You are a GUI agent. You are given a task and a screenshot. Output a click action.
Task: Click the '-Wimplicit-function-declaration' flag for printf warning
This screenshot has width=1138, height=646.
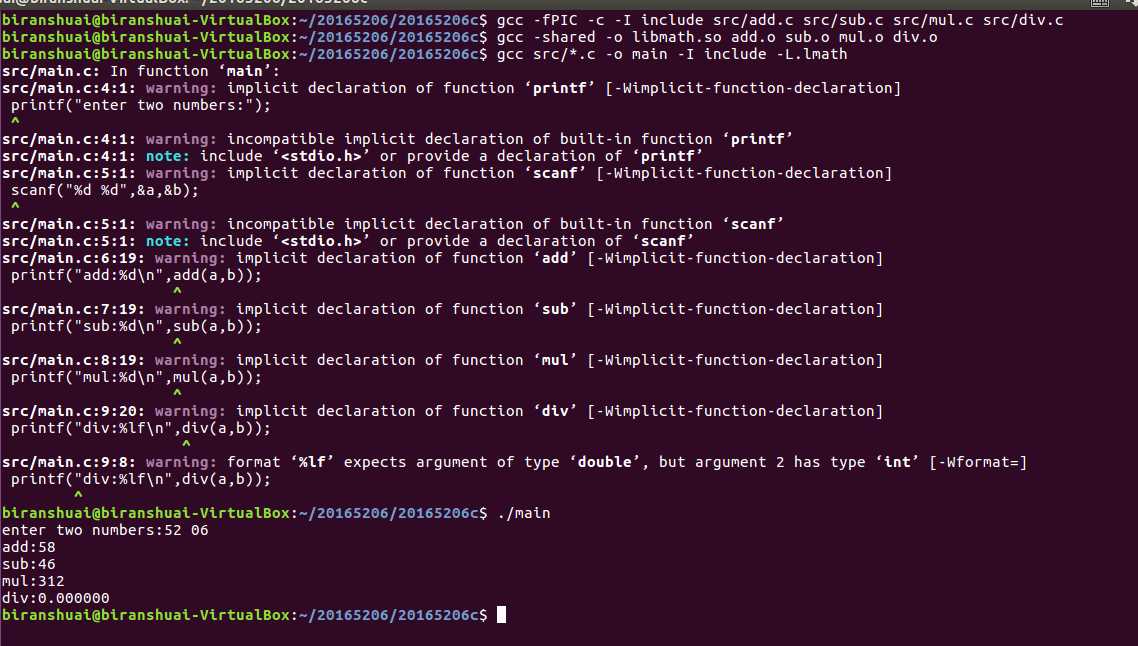click(x=753, y=89)
